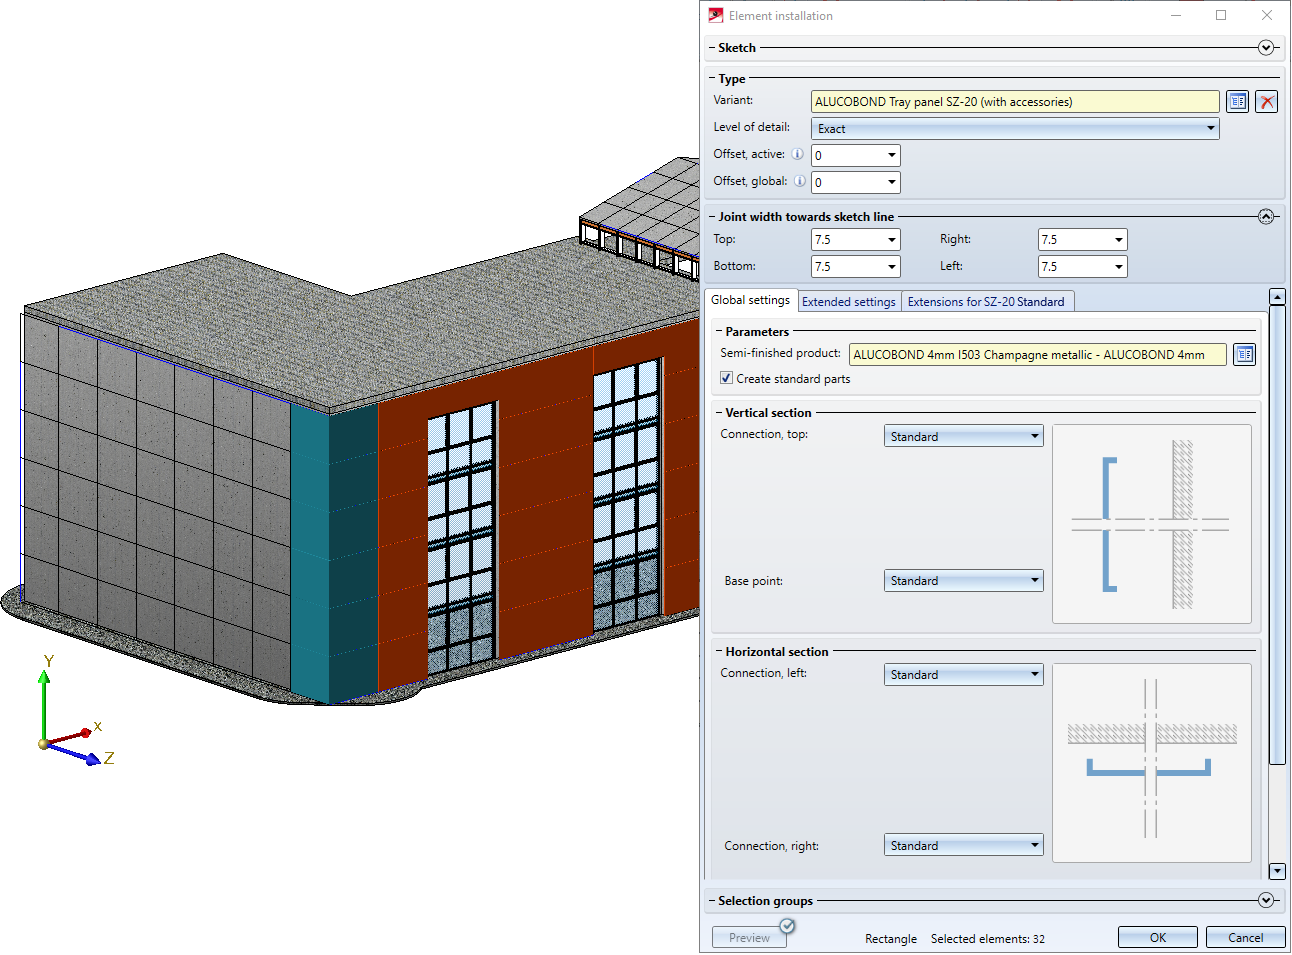Open semi-finished product catalog icon
1292x955 pixels.
(x=1244, y=355)
